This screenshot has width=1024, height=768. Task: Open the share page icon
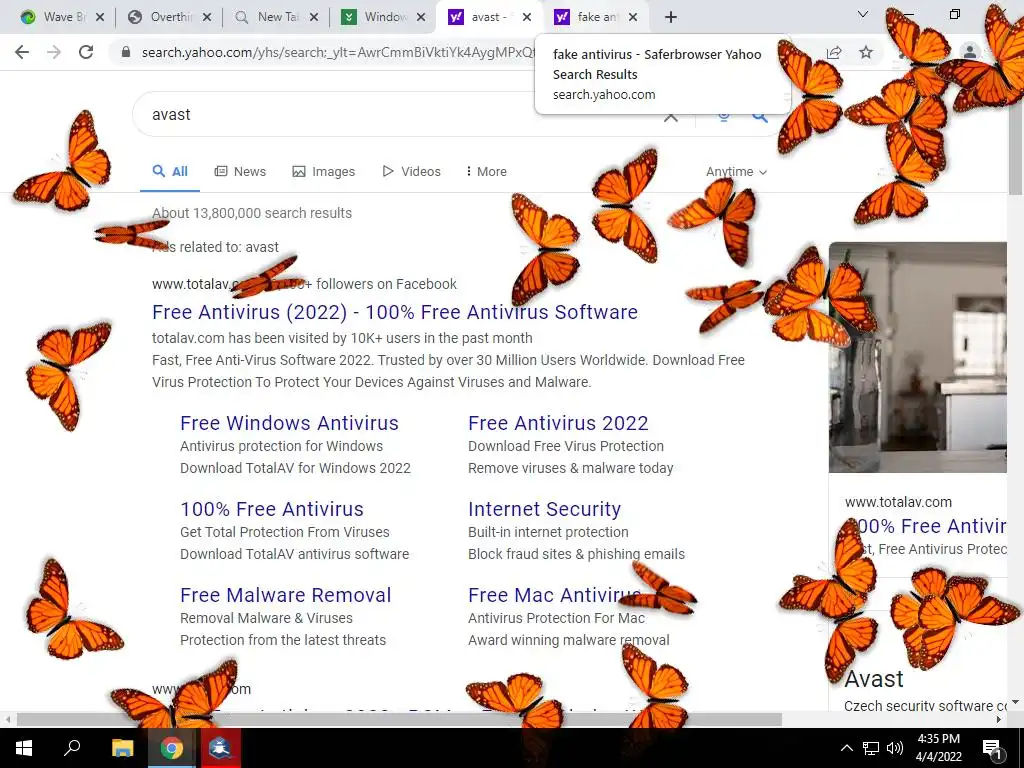click(834, 52)
